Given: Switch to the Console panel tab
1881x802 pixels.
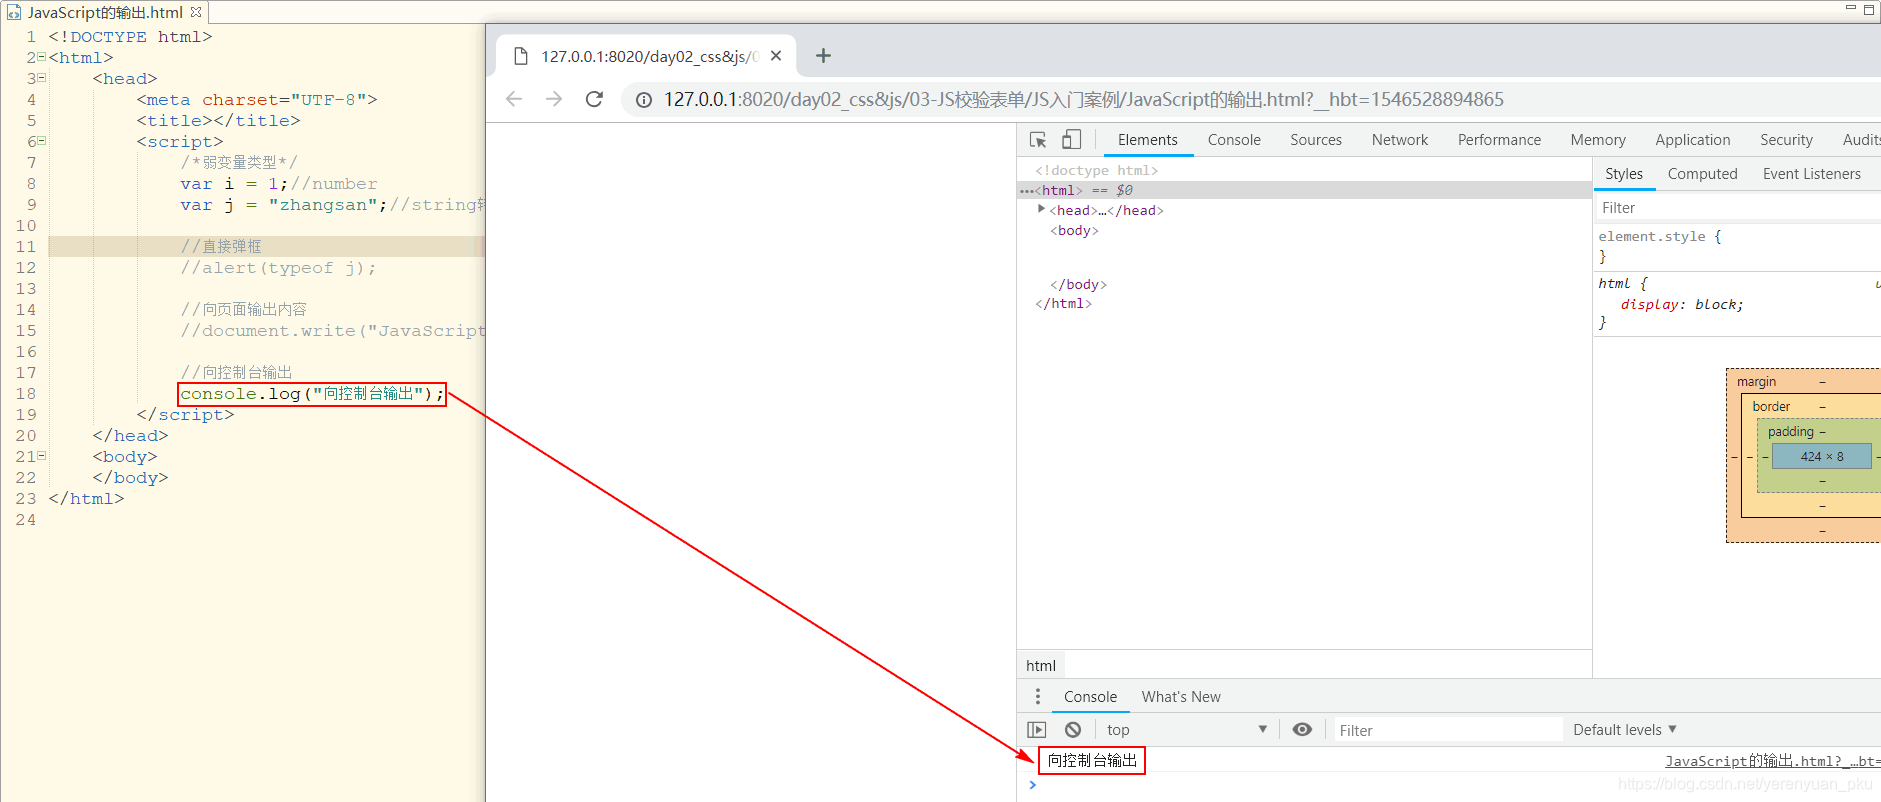Looking at the screenshot, I should click(x=1234, y=140).
